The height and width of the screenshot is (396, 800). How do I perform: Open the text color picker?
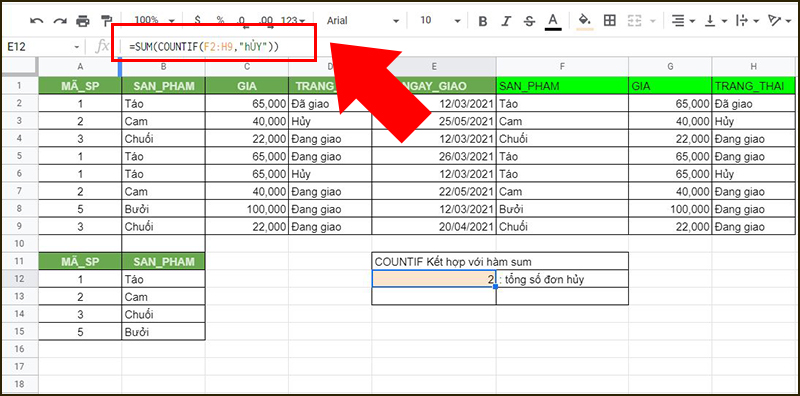(x=552, y=21)
